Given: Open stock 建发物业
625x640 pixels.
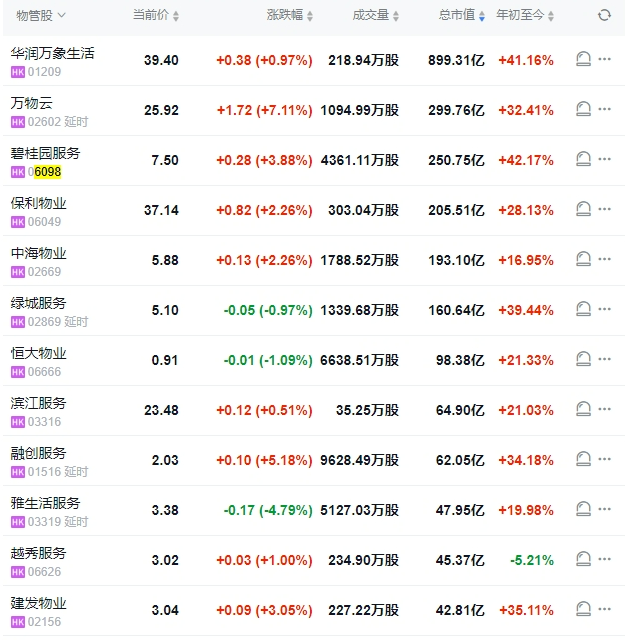Looking at the screenshot, I should (38, 603).
